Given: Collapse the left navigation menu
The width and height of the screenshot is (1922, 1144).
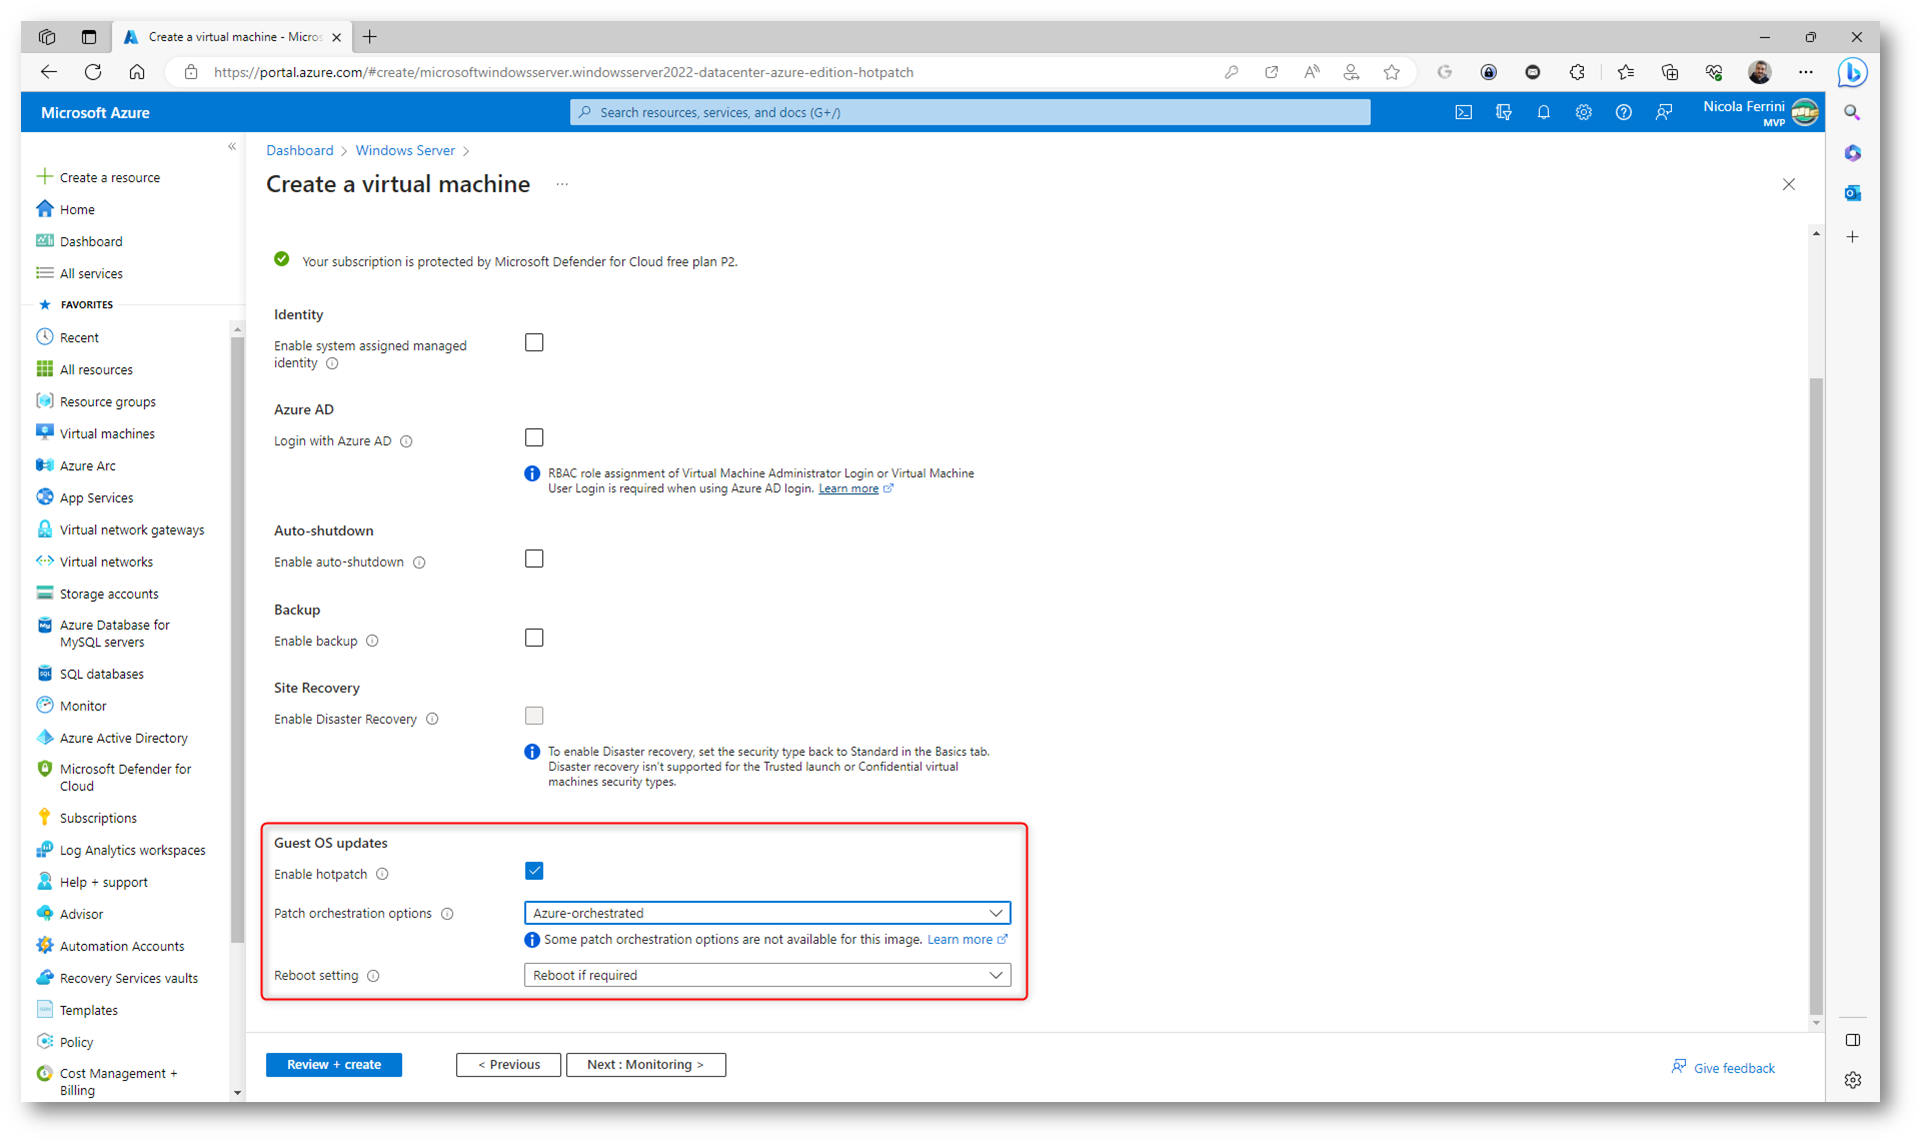Looking at the screenshot, I should [232, 147].
